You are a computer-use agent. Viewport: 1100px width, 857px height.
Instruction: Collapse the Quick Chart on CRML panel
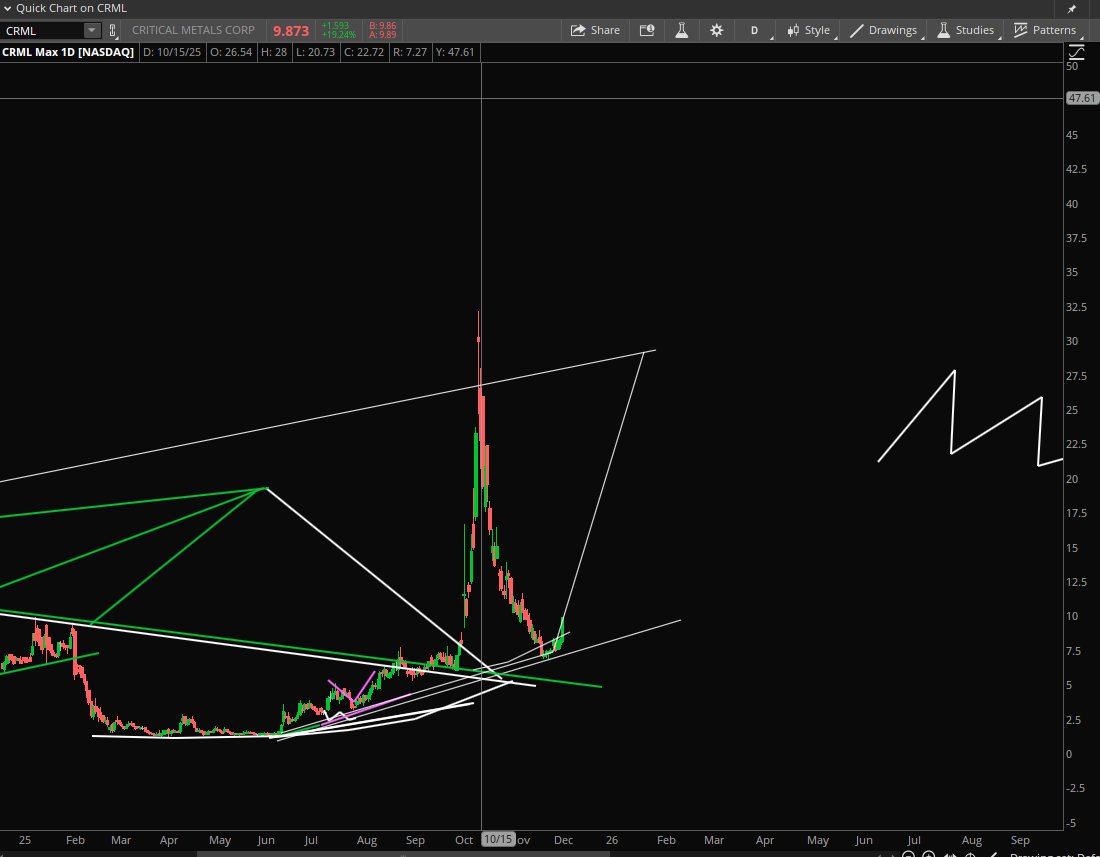(8, 8)
